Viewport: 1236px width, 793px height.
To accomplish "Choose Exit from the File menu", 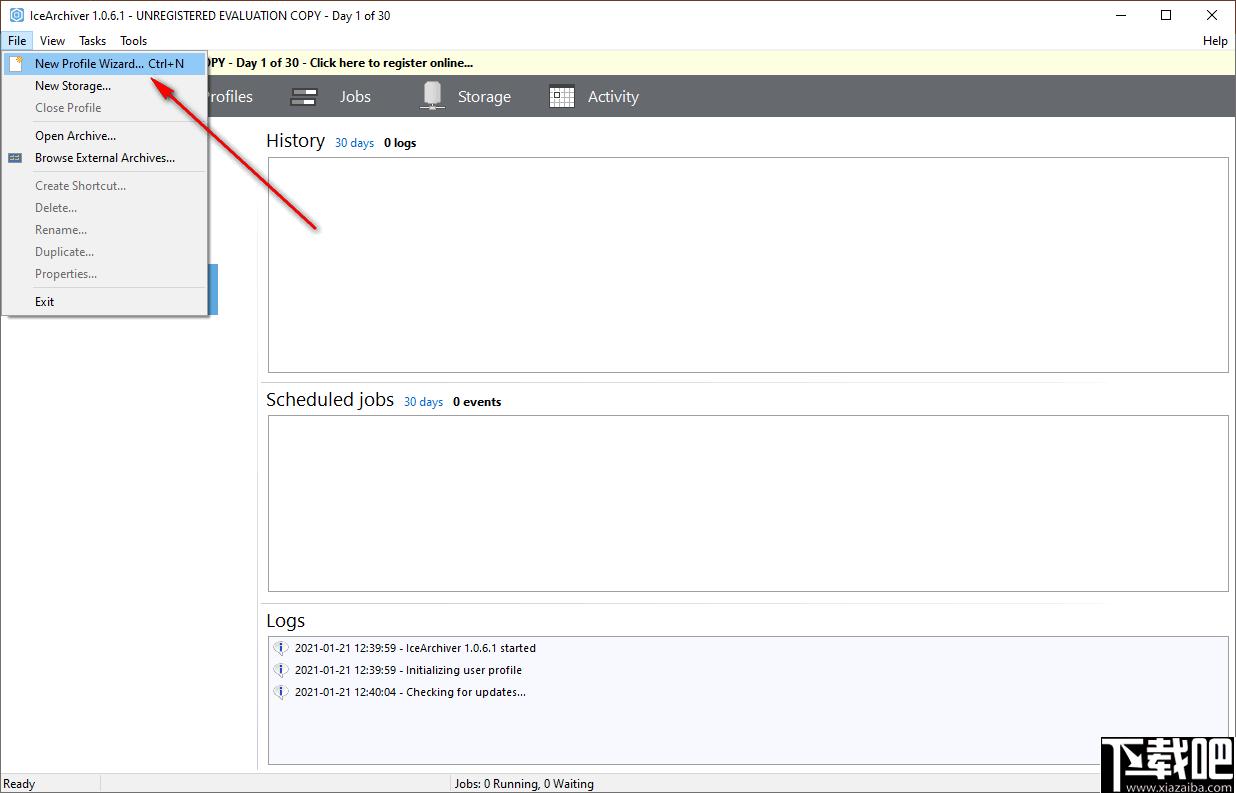I will 105,302.
